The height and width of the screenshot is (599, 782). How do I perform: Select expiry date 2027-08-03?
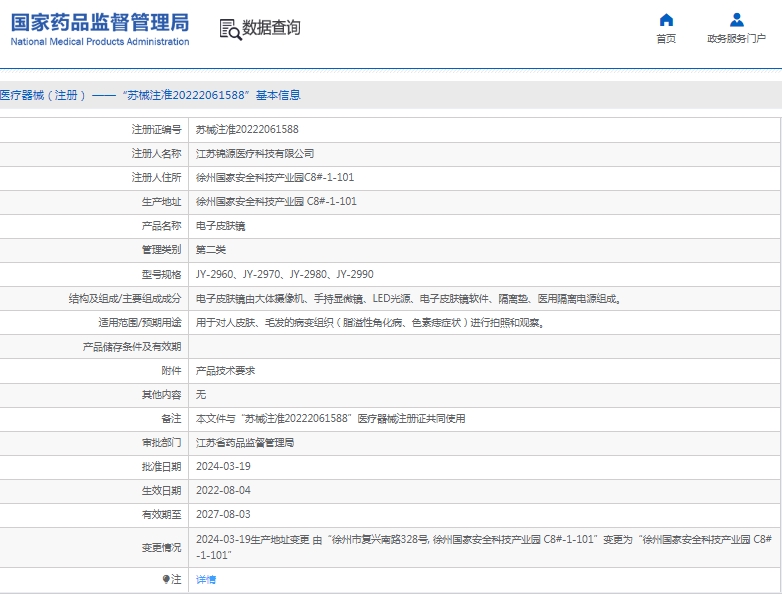pyautogui.click(x=223, y=514)
